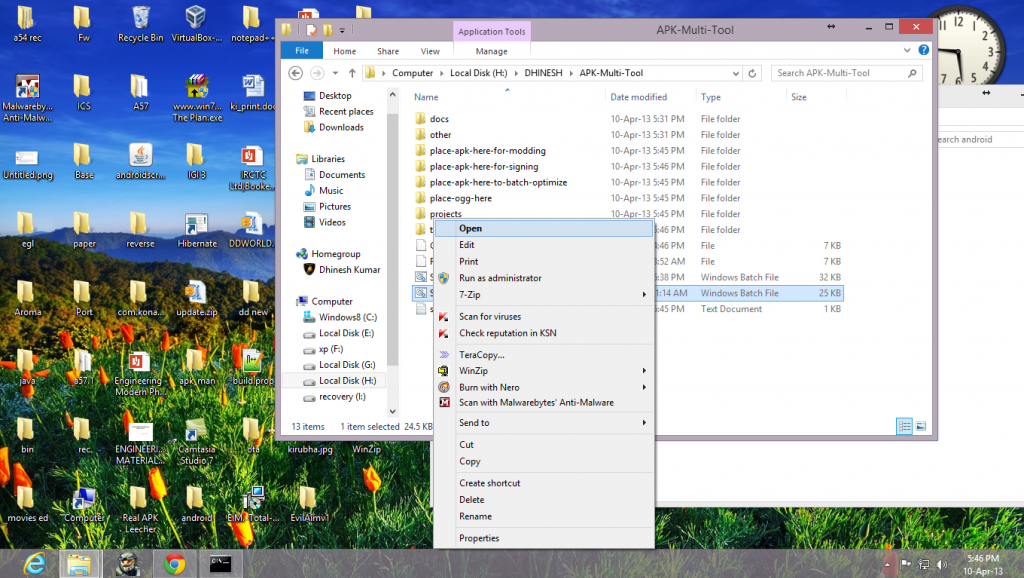Switch to Command Prompt on taskbar

(x=220, y=564)
